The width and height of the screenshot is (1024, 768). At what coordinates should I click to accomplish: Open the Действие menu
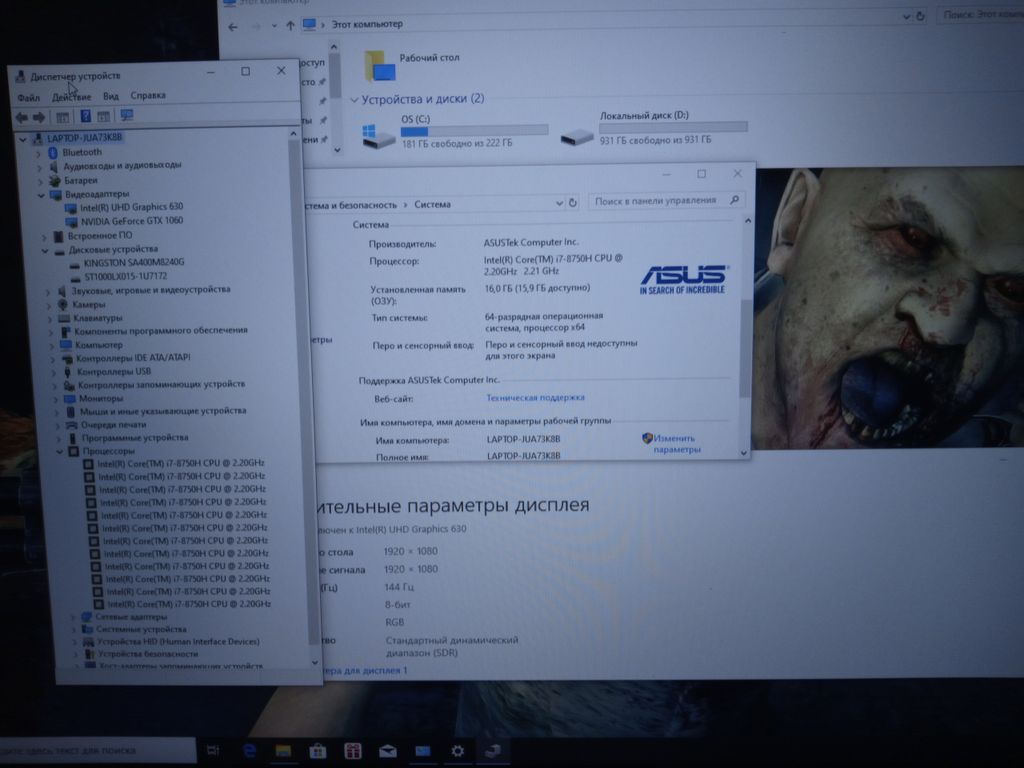(71, 96)
